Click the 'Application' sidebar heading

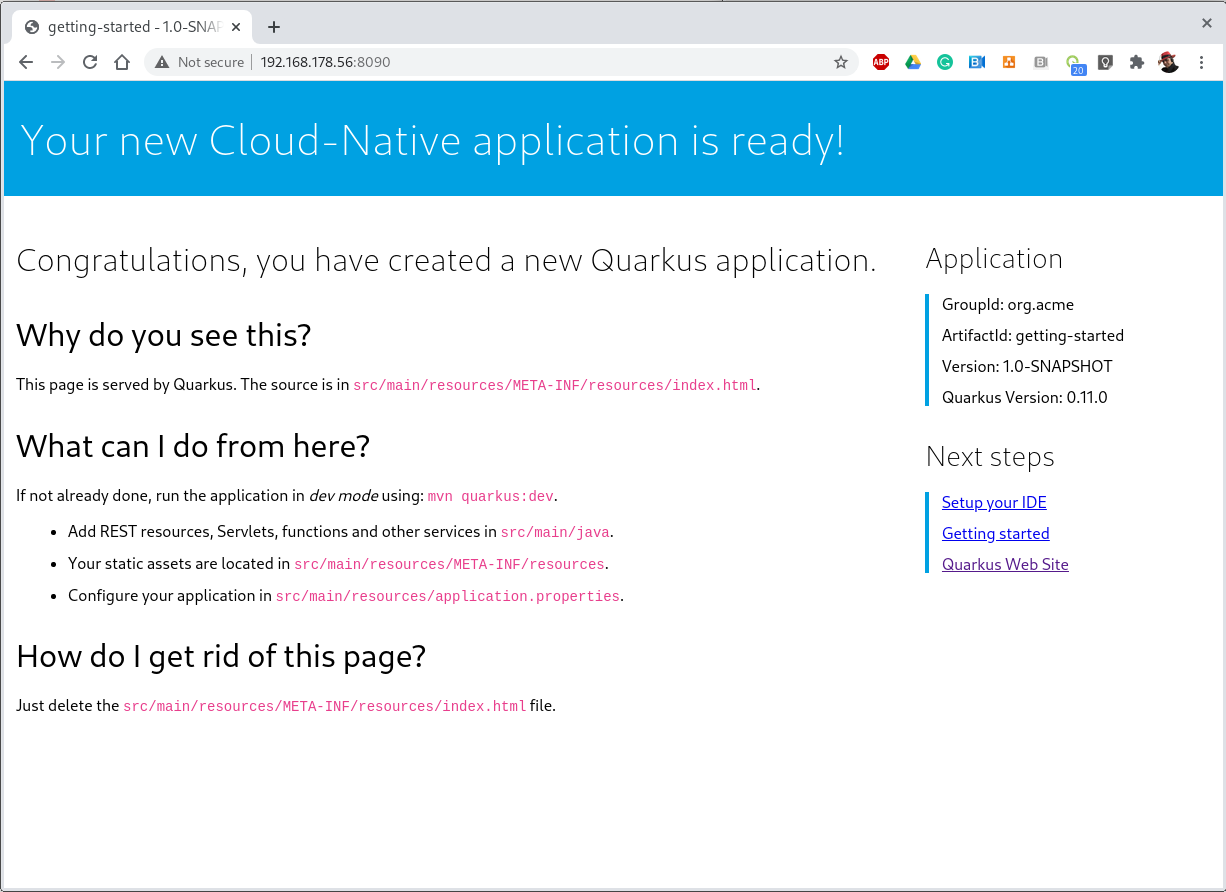point(994,259)
